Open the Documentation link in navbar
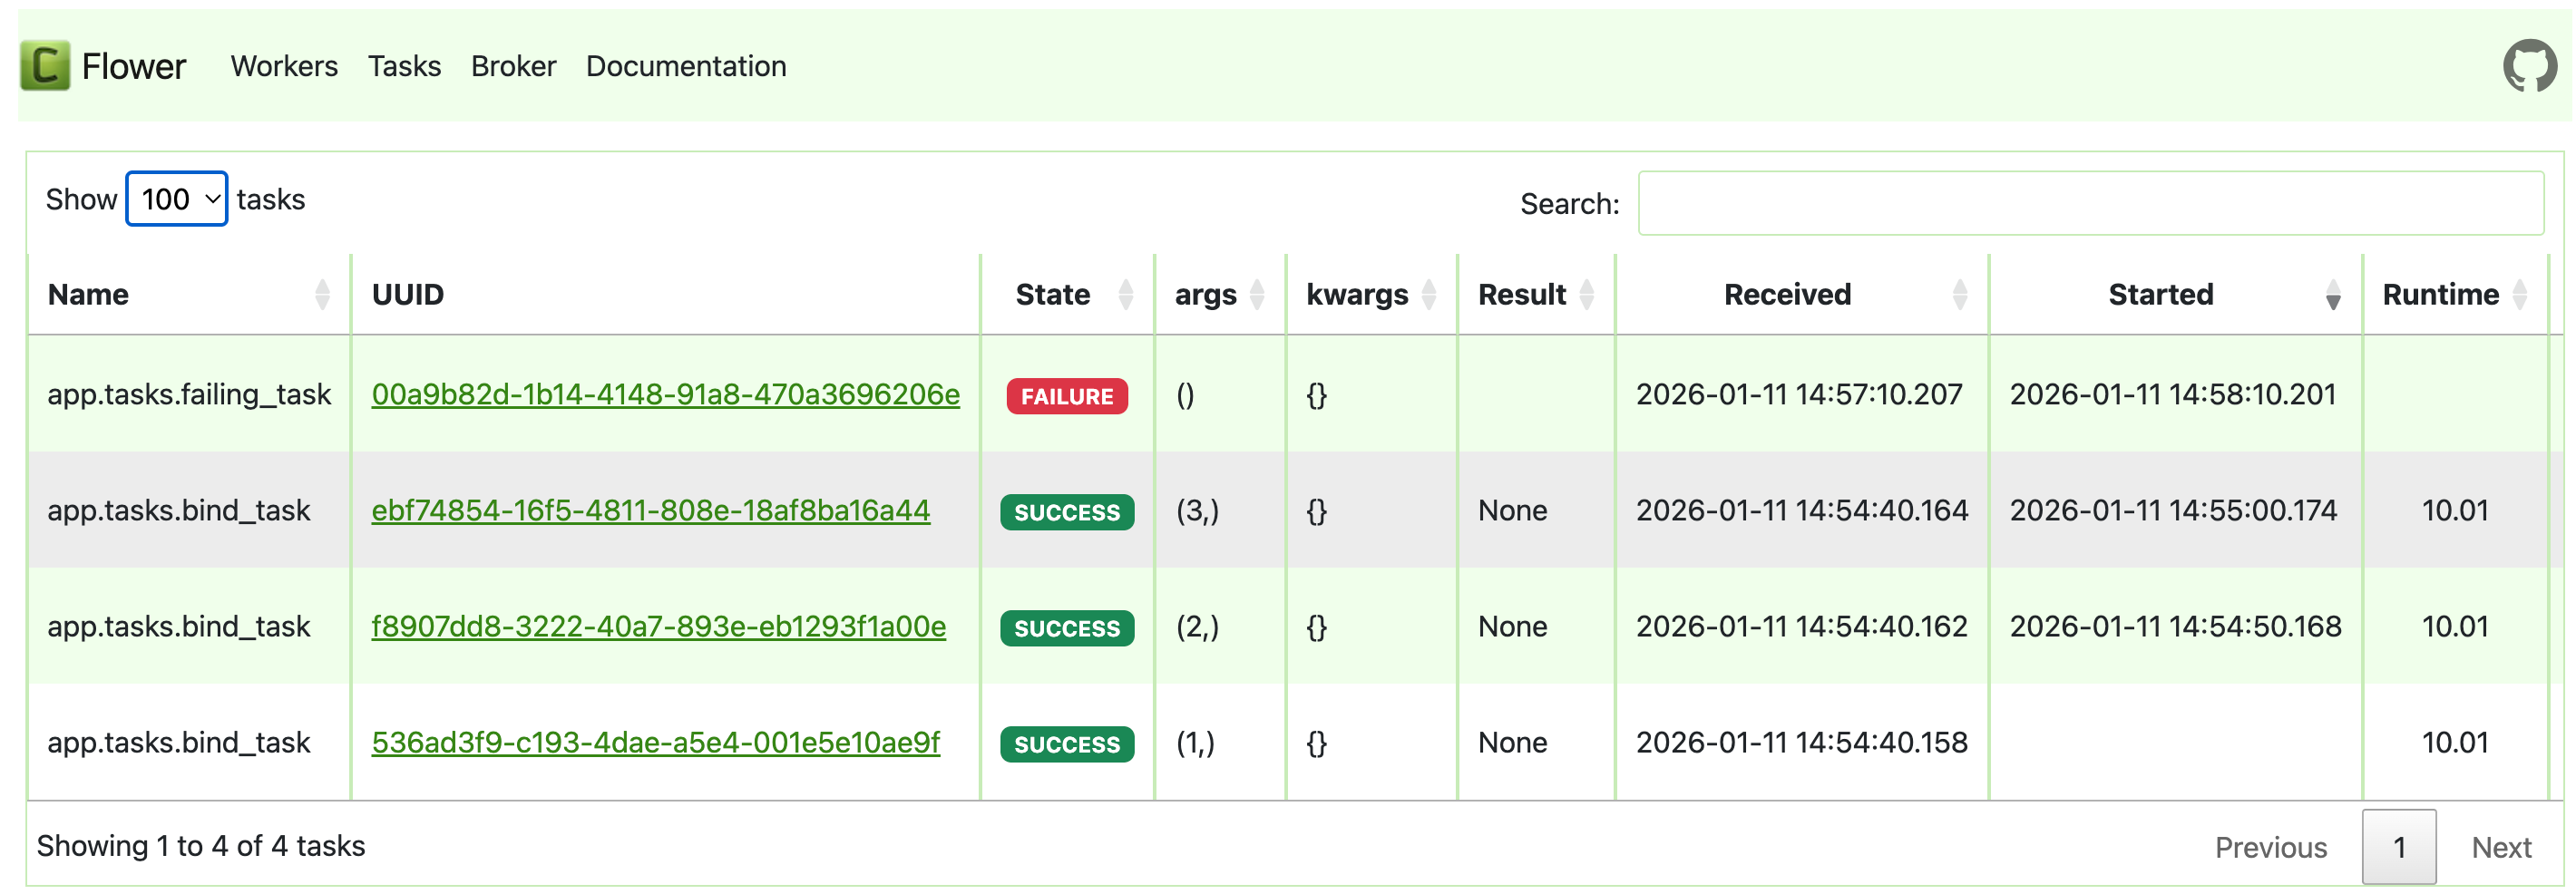 686,67
